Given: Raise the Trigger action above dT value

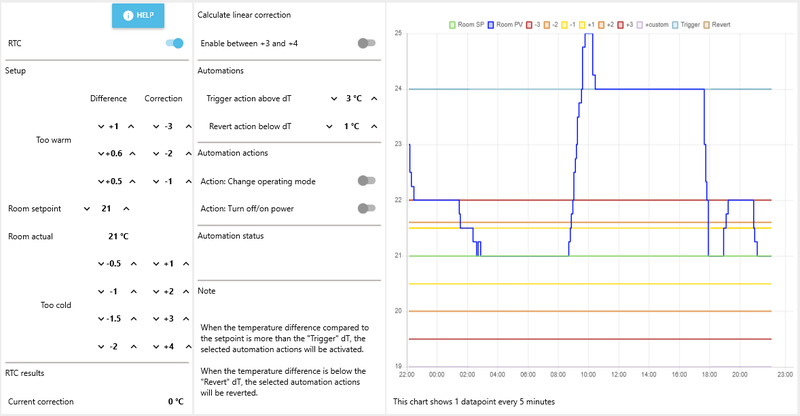Looking at the screenshot, I should click(373, 99).
